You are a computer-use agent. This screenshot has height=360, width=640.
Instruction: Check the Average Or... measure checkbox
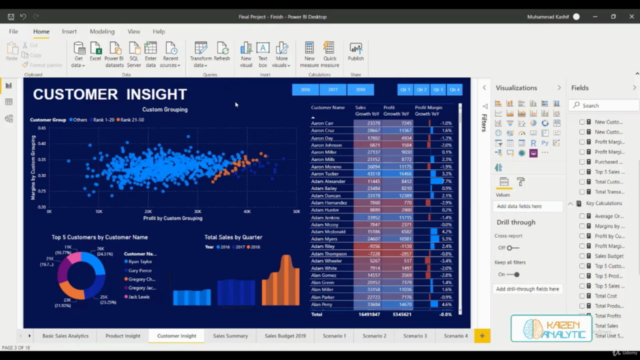pos(582,216)
